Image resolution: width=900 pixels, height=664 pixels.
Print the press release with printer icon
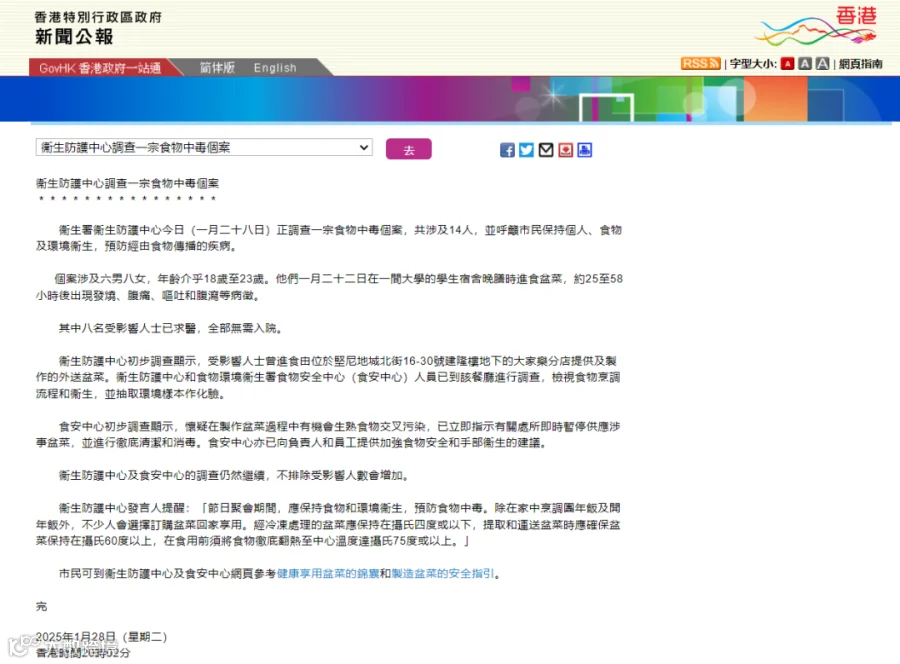click(585, 150)
